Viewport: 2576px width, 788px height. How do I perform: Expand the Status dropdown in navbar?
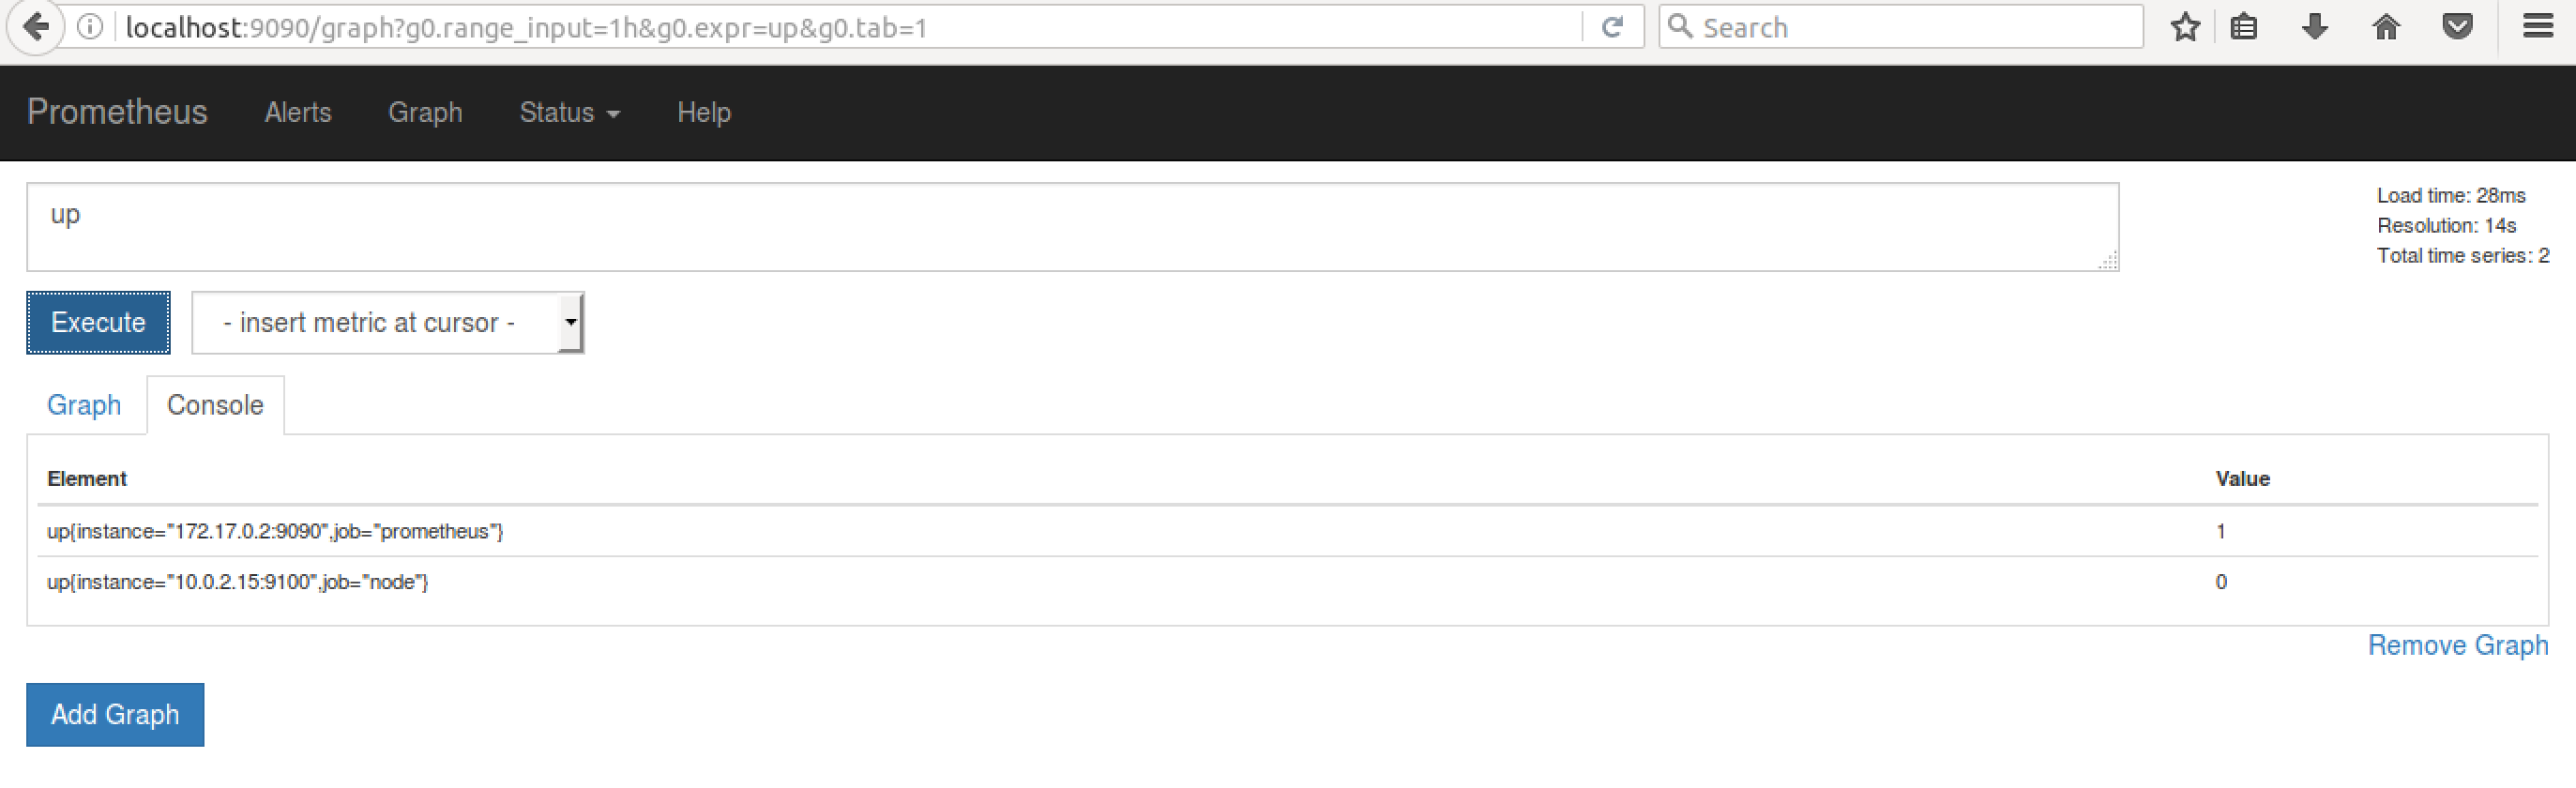[x=569, y=113]
